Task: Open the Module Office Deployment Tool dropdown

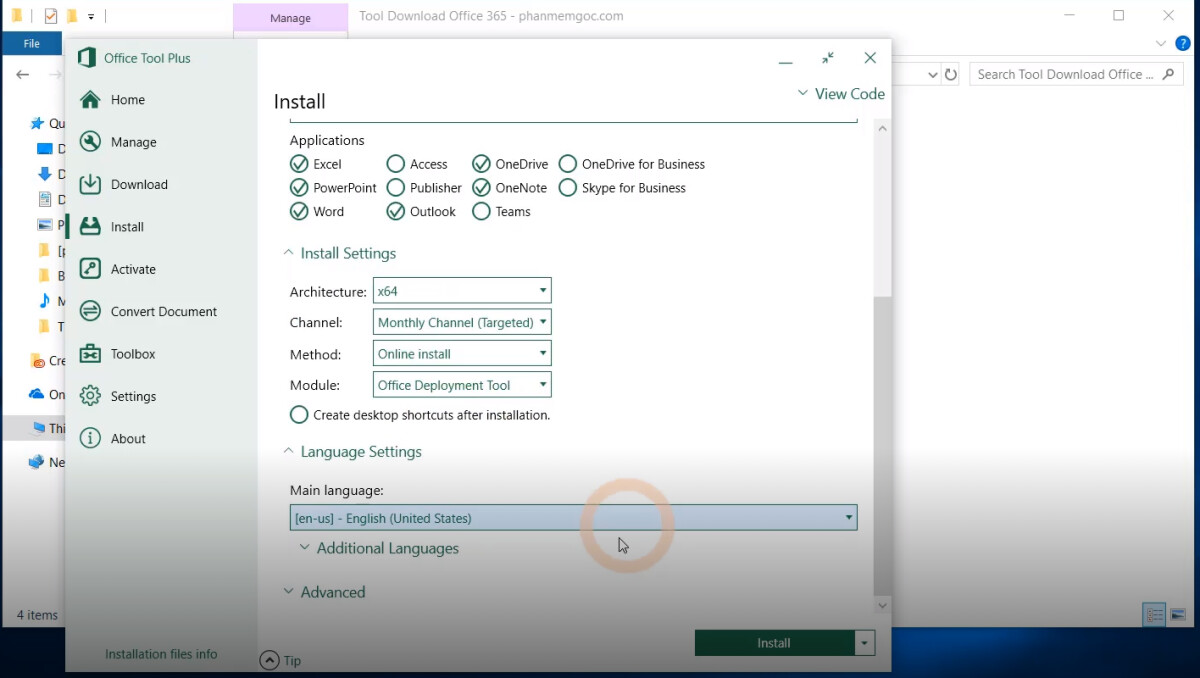Action: coord(462,385)
